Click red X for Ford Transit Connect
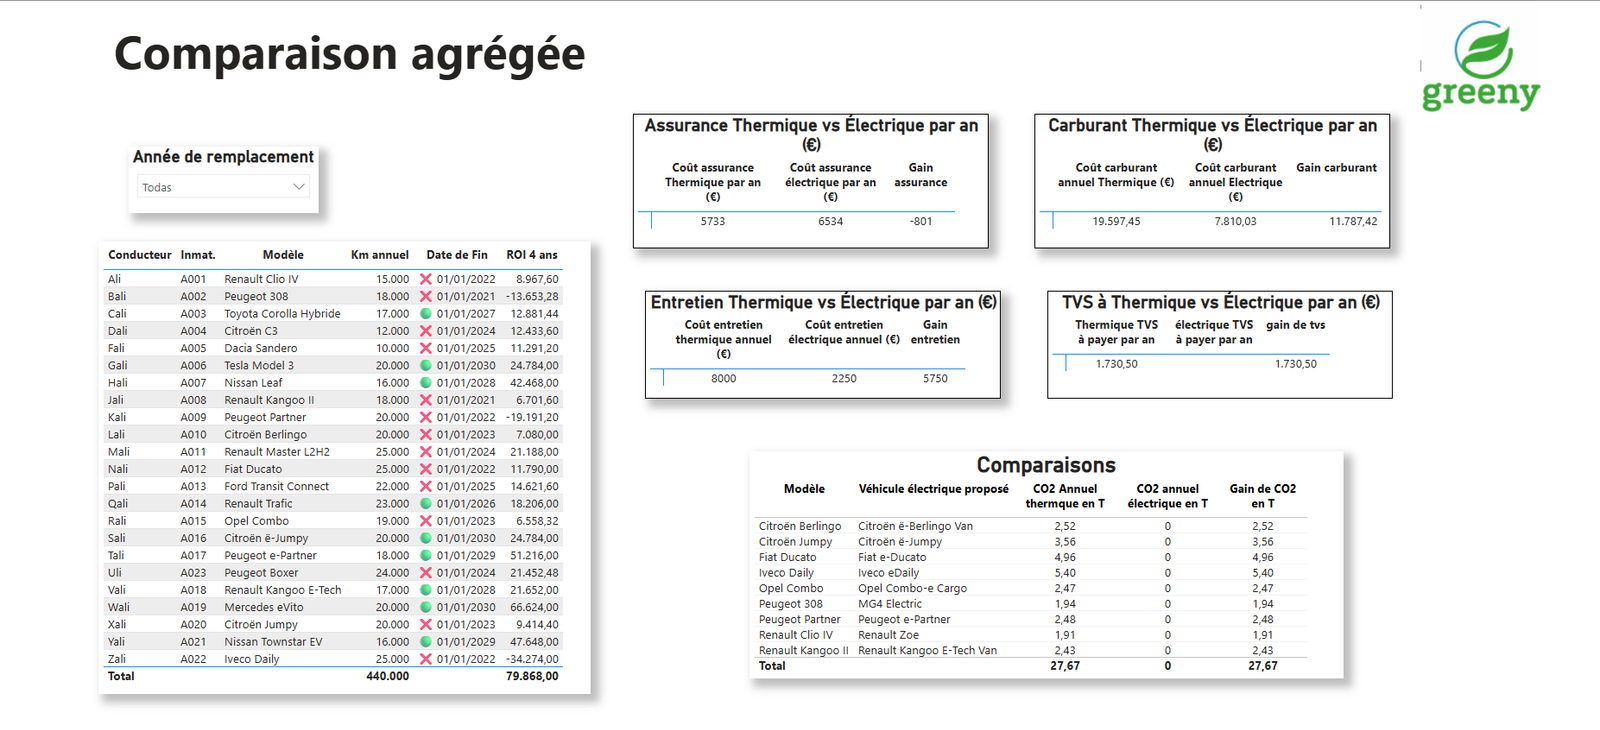The width and height of the screenshot is (1600, 730). (425, 486)
